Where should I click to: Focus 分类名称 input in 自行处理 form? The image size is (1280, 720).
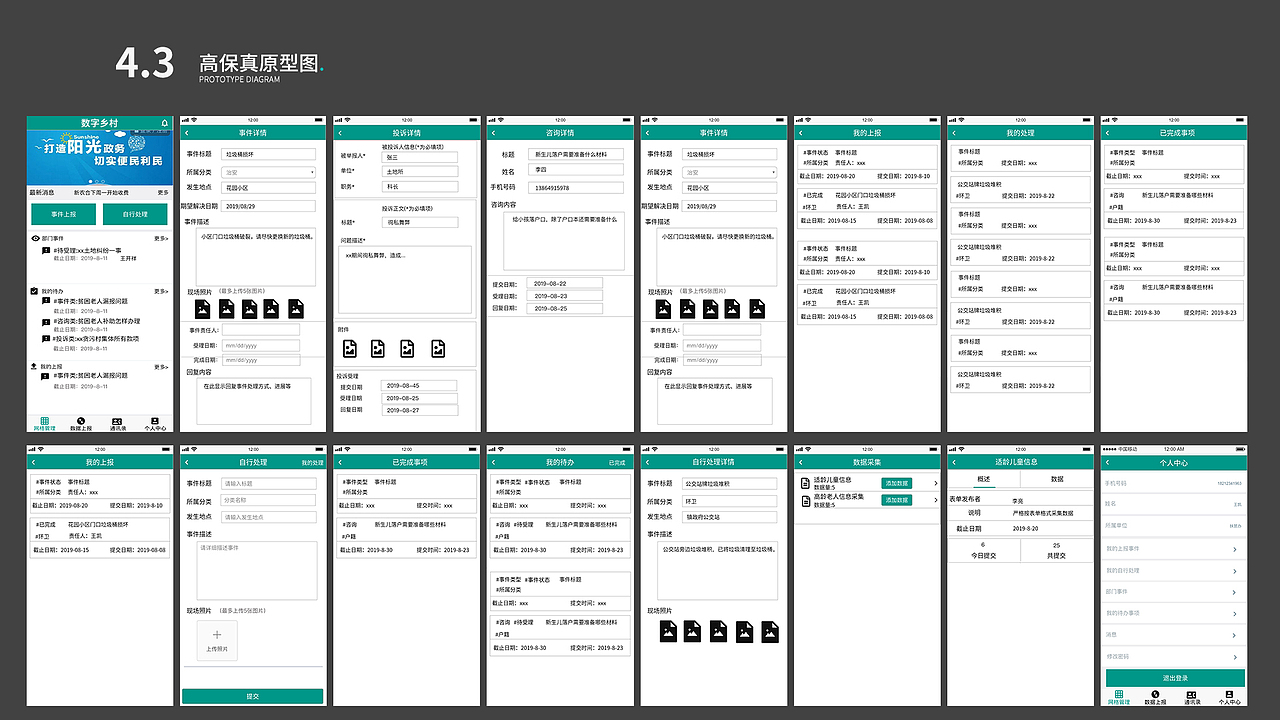pos(269,500)
